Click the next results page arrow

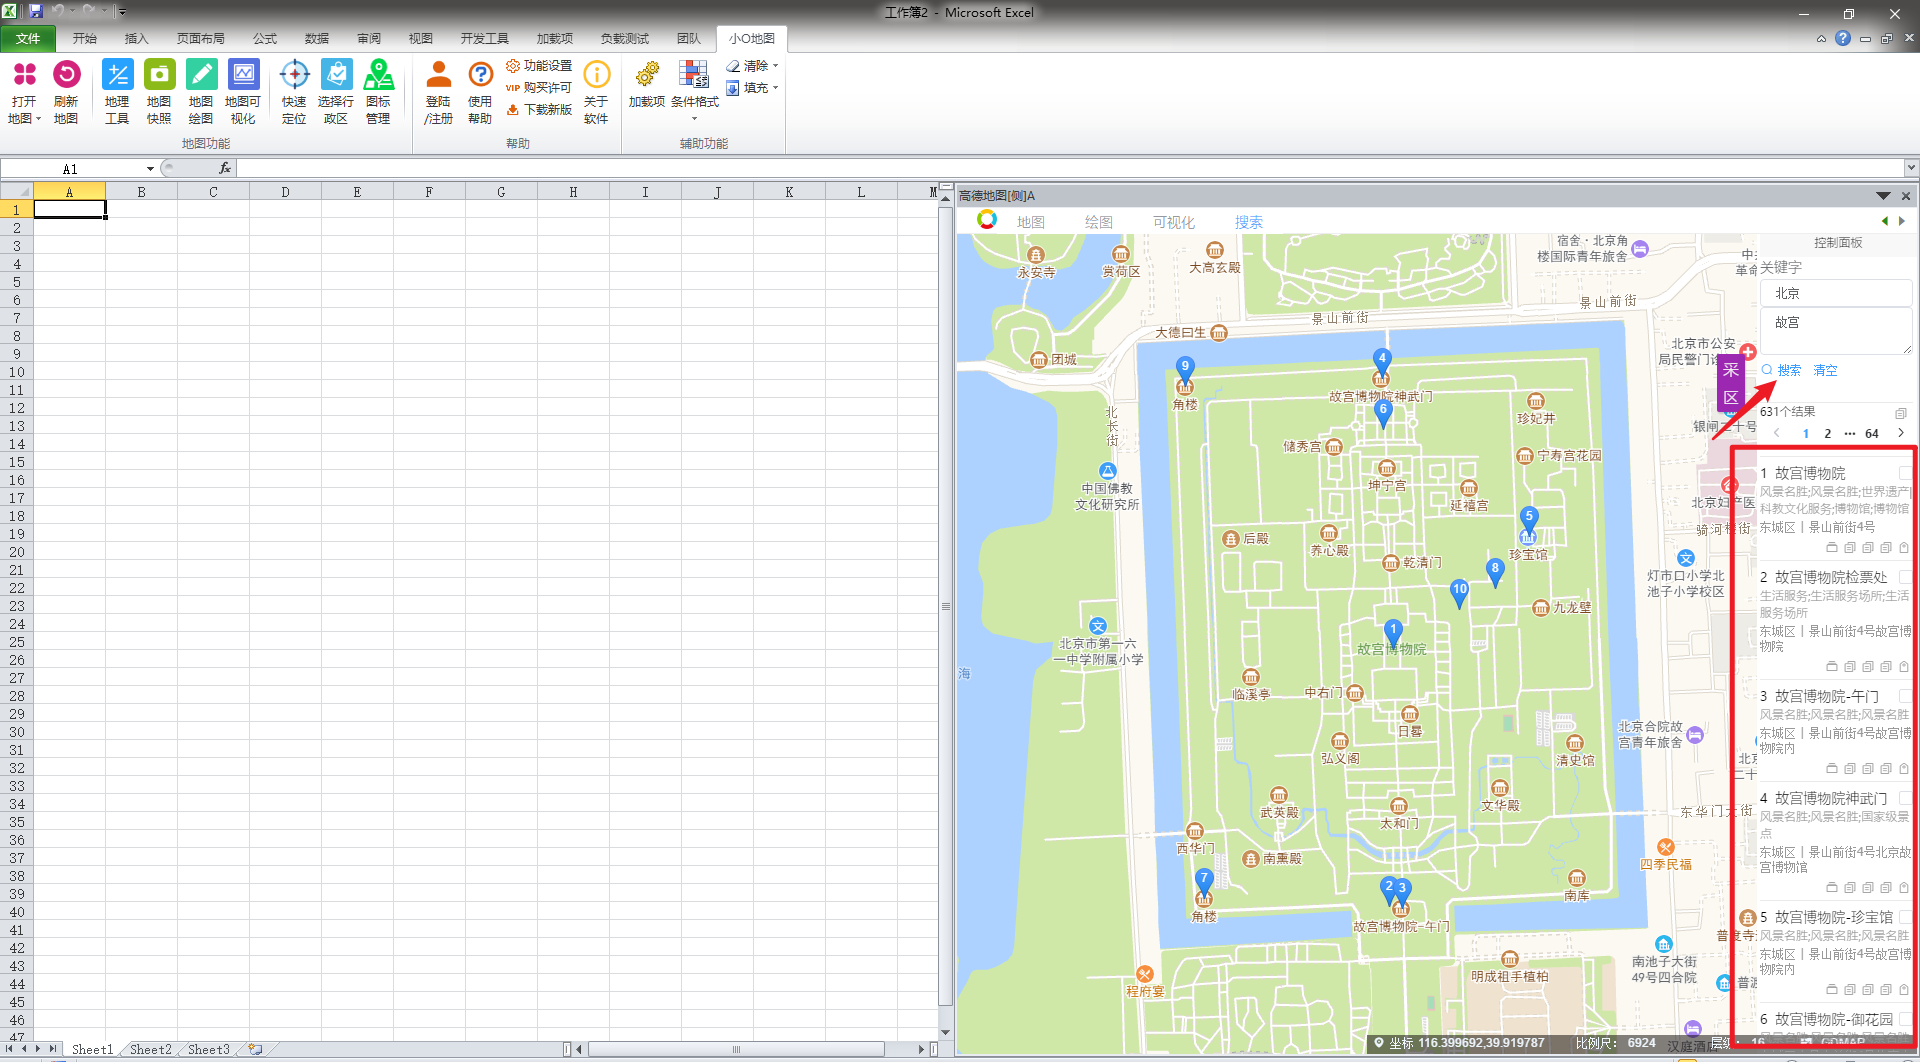(1901, 433)
